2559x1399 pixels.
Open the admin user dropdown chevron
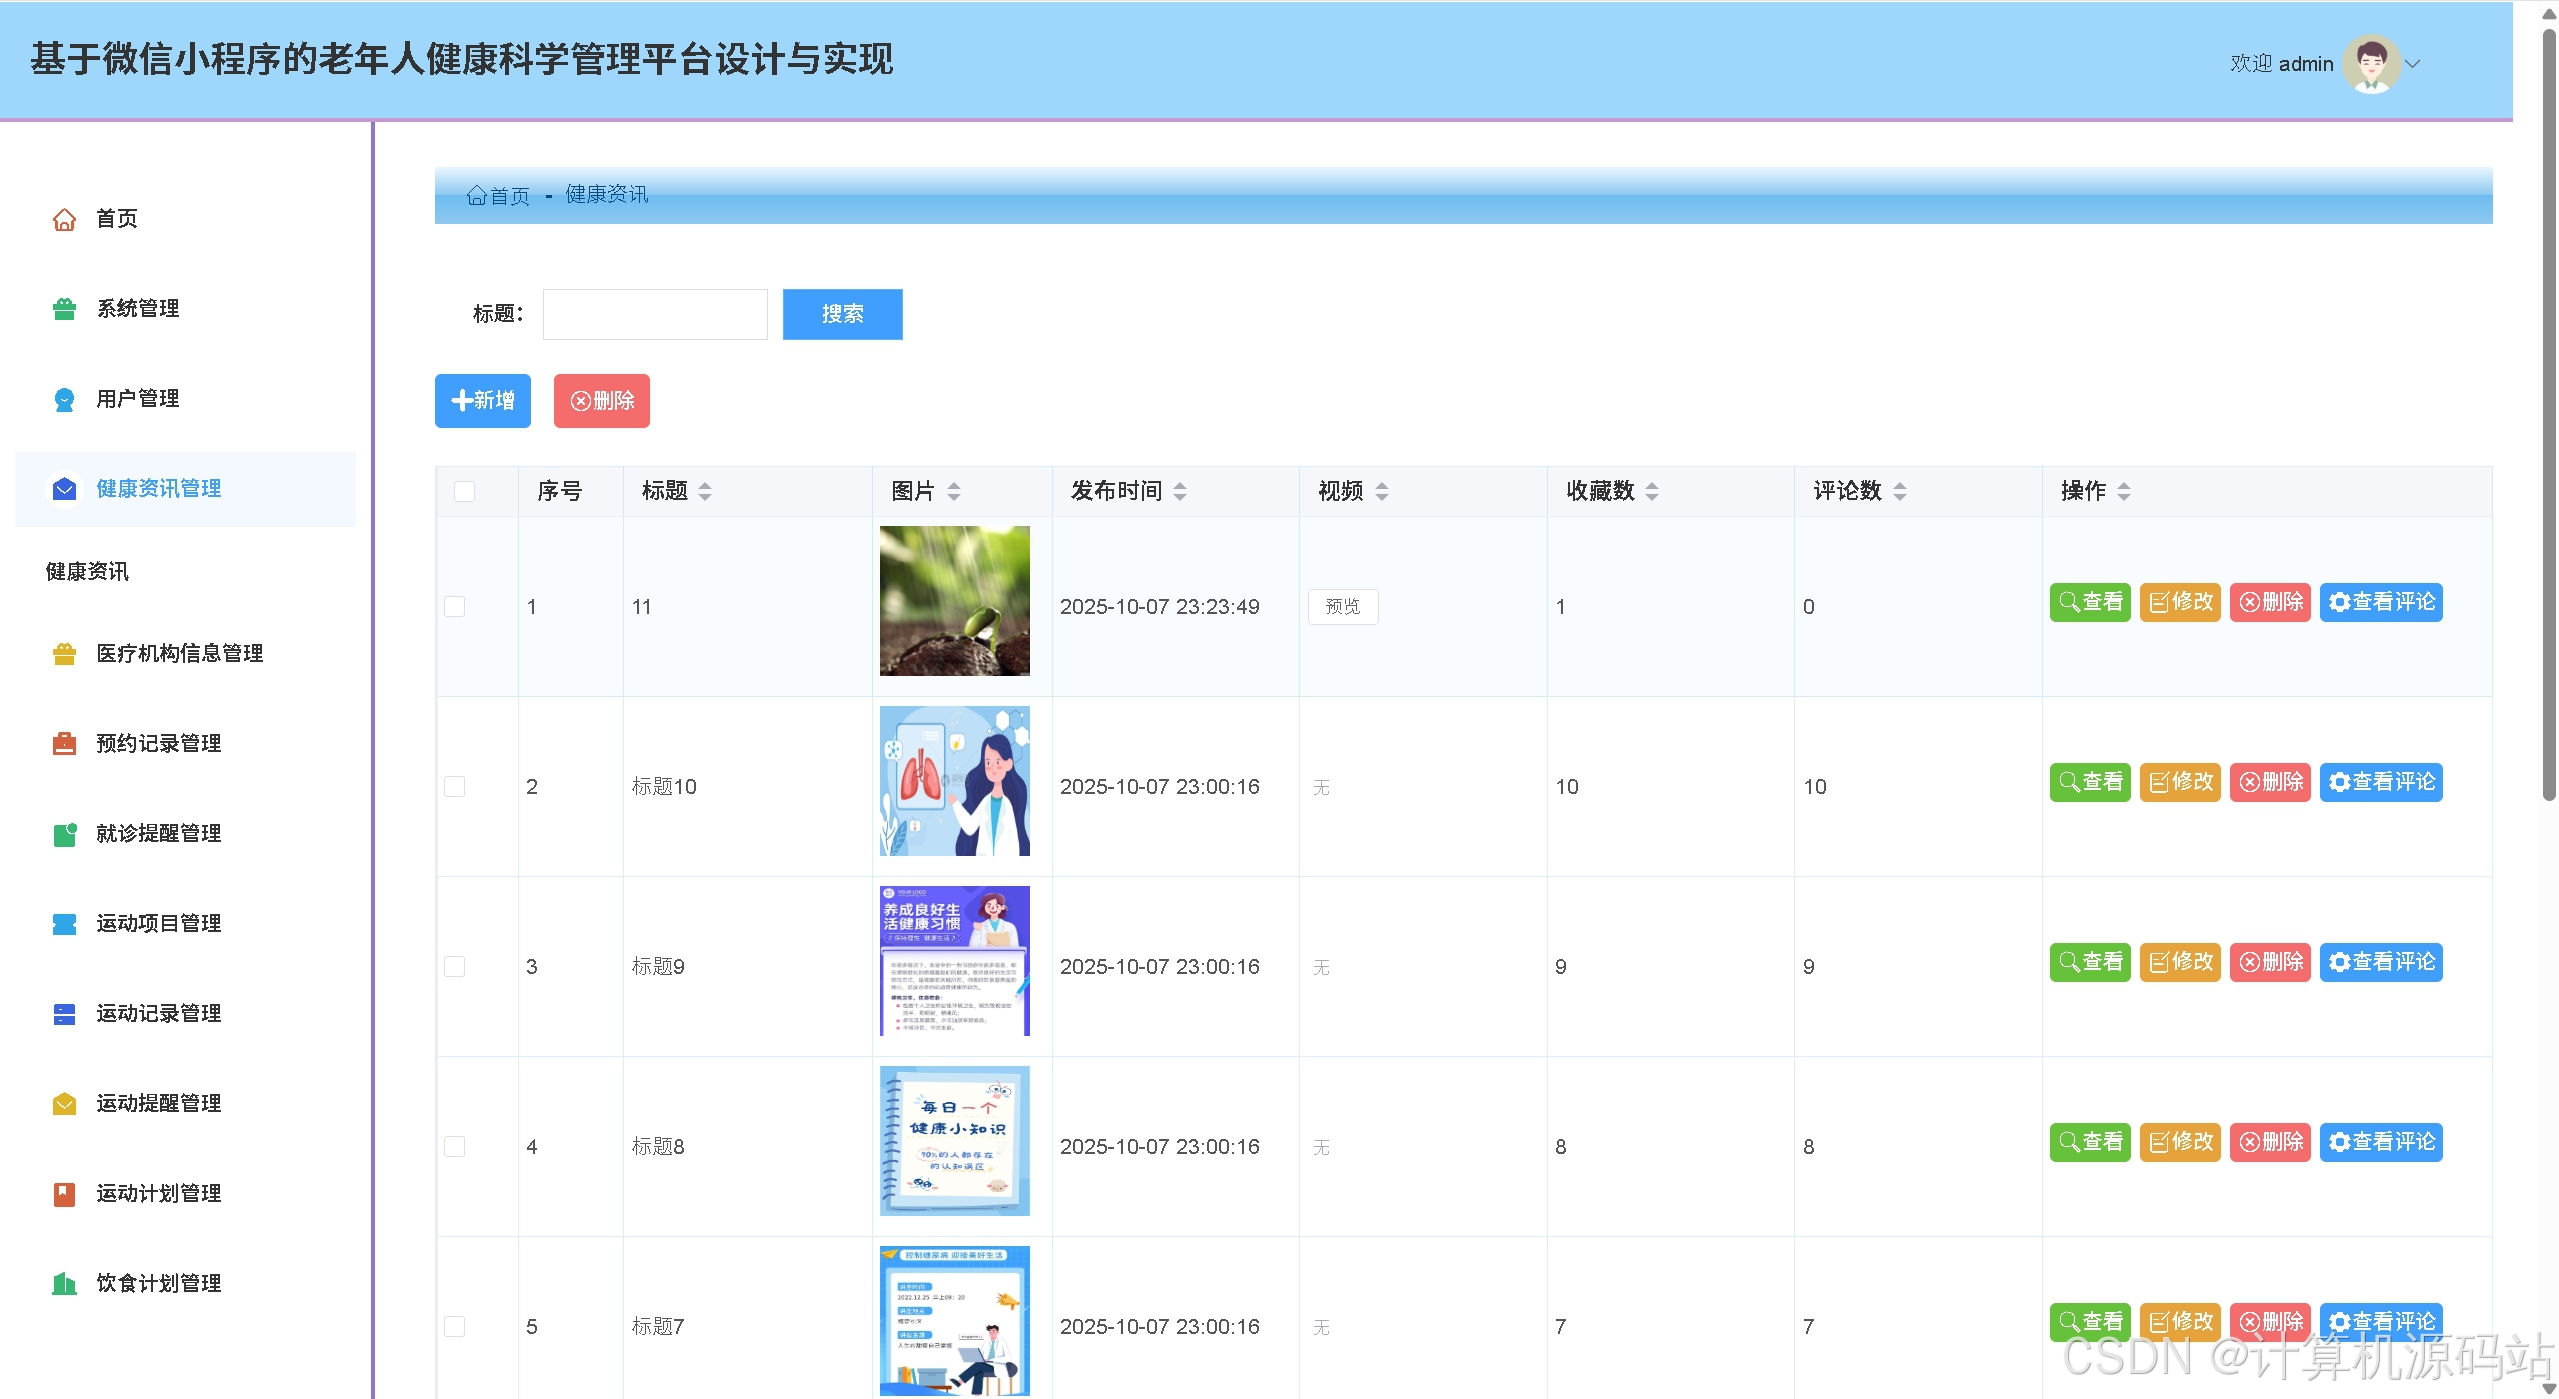[x=2413, y=64]
